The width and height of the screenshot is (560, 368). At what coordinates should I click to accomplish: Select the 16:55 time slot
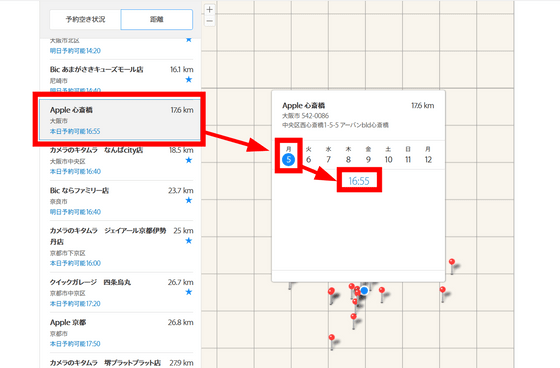[x=359, y=181]
